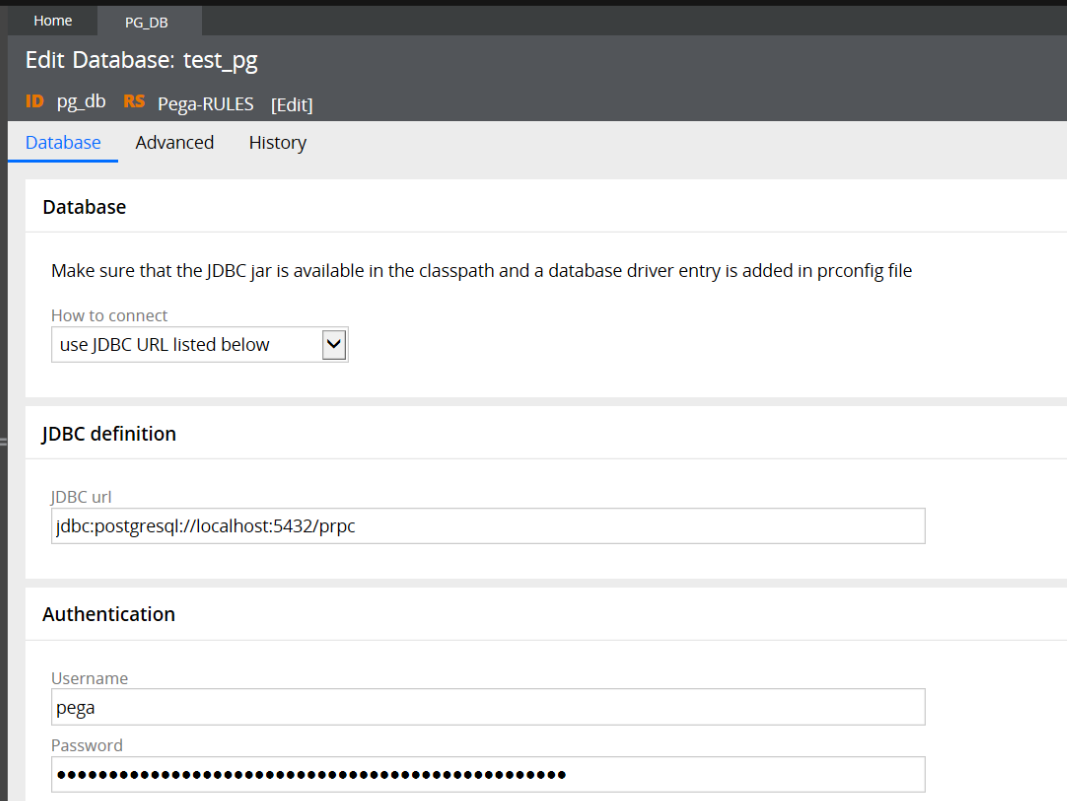Click the How to connect label
1067x801 pixels.
point(109,316)
